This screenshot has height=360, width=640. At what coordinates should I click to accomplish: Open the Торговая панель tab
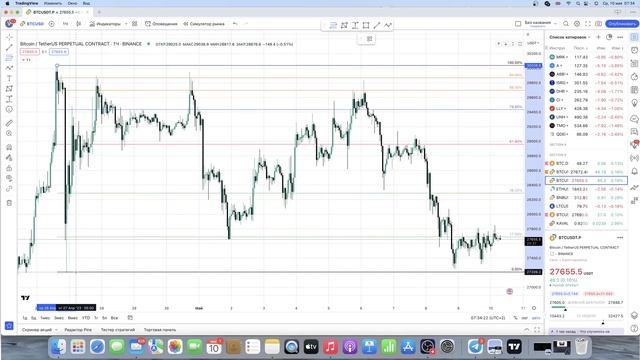(x=160, y=329)
